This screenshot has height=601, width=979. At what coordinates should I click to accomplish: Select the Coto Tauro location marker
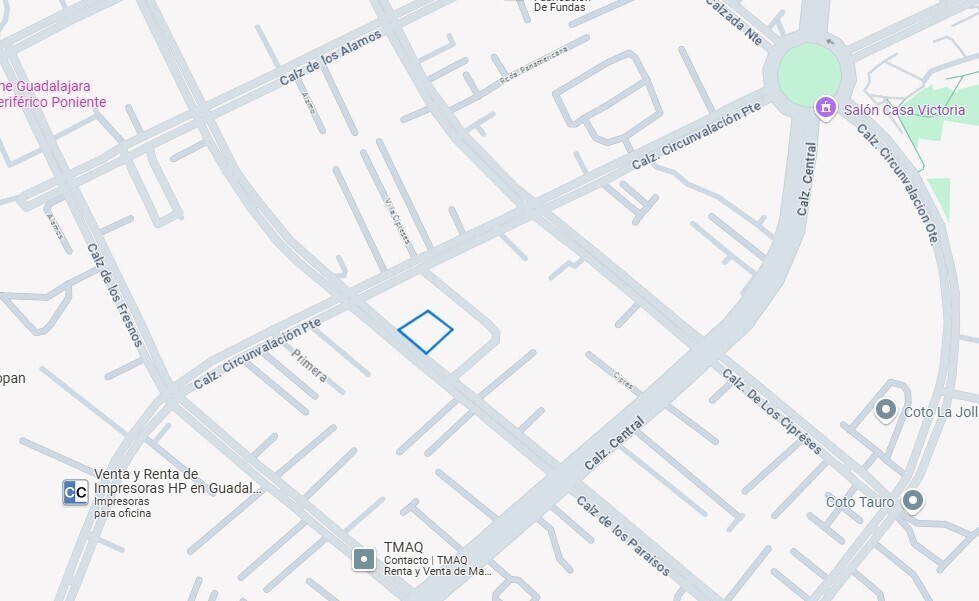point(913,501)
